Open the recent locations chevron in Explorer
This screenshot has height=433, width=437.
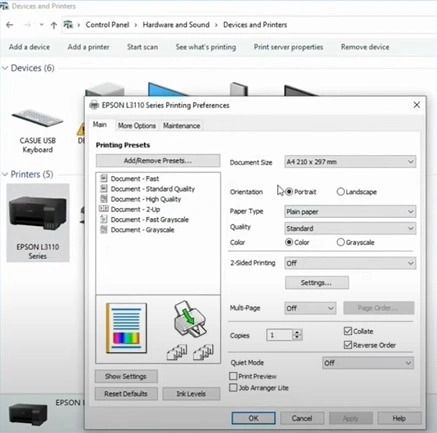click(x=41, y=25)
